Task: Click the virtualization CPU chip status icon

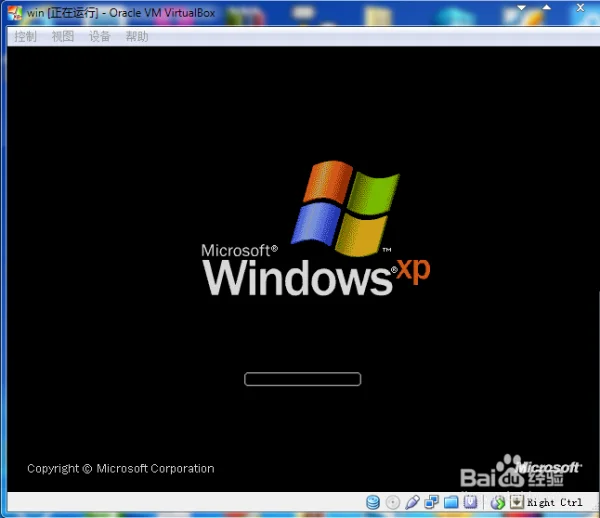Action: tap(470, 502)
